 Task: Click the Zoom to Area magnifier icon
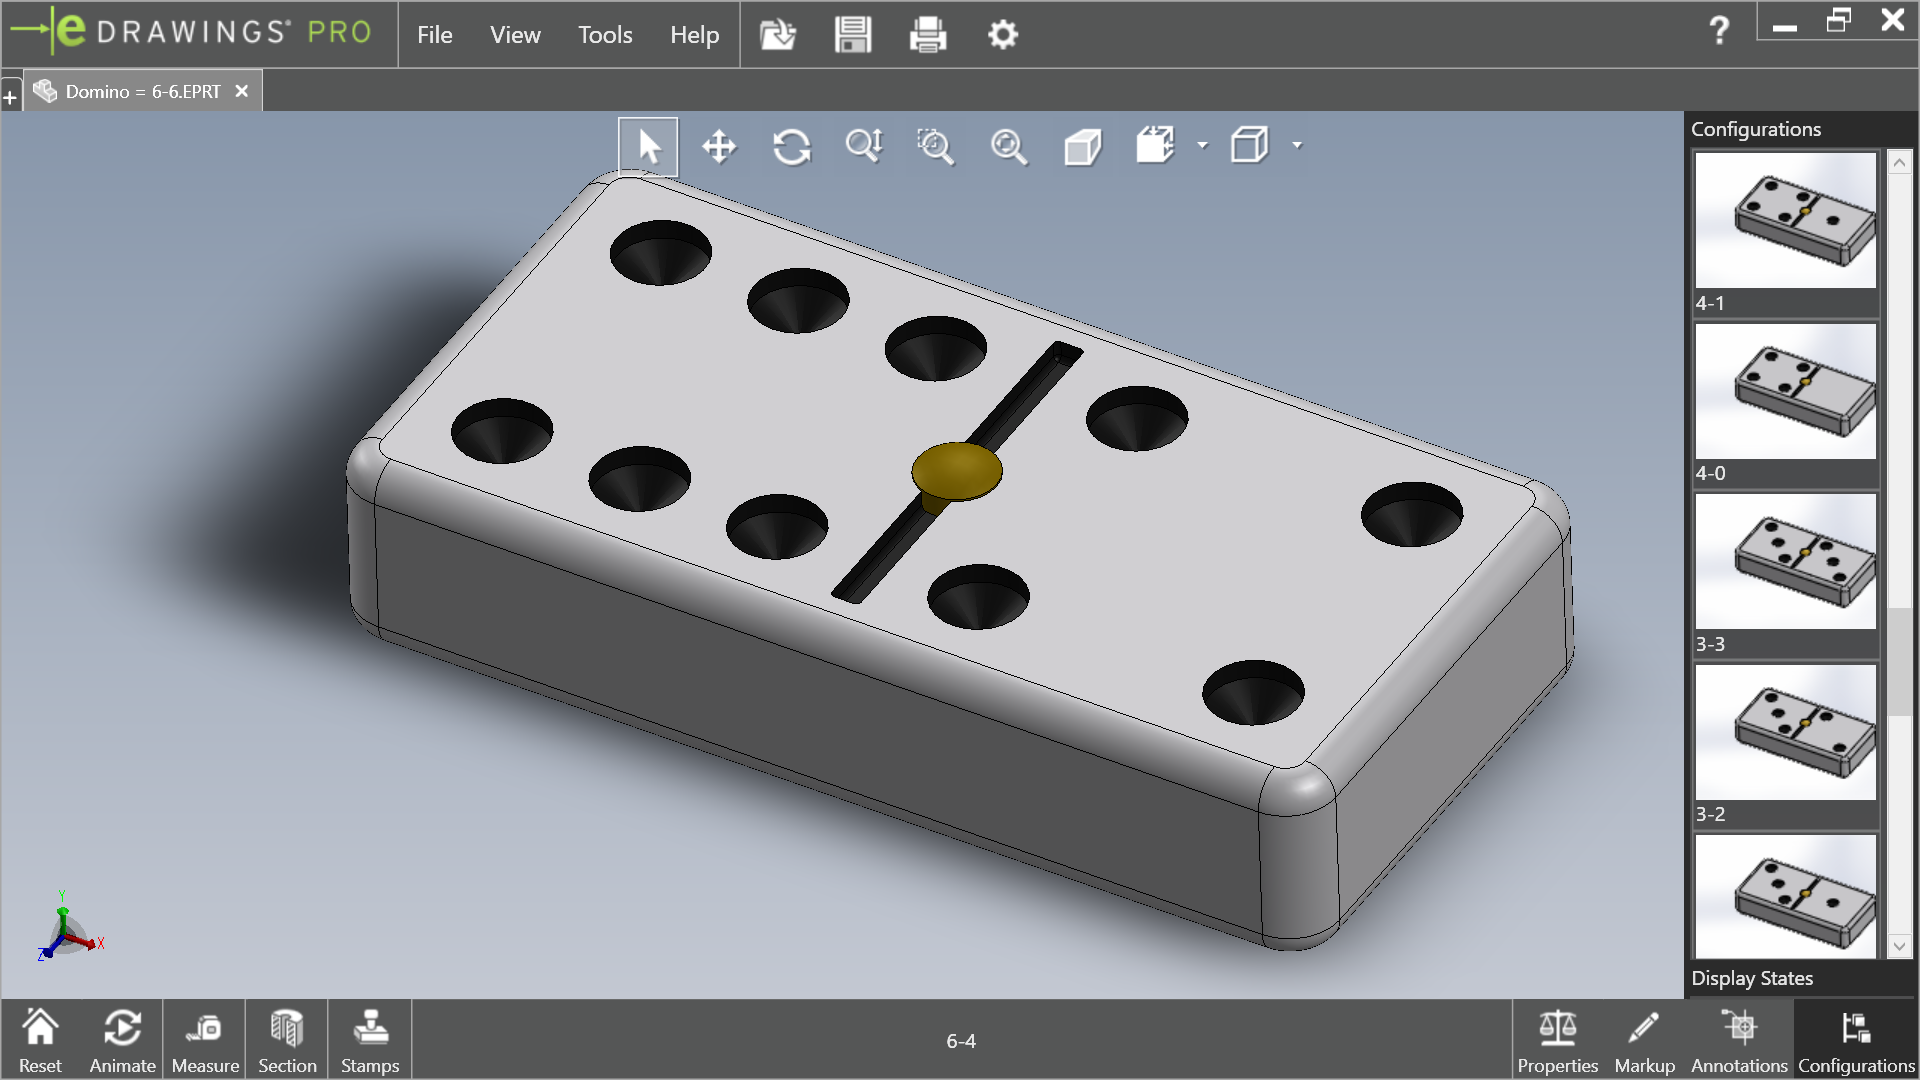[x=935, y=147]
